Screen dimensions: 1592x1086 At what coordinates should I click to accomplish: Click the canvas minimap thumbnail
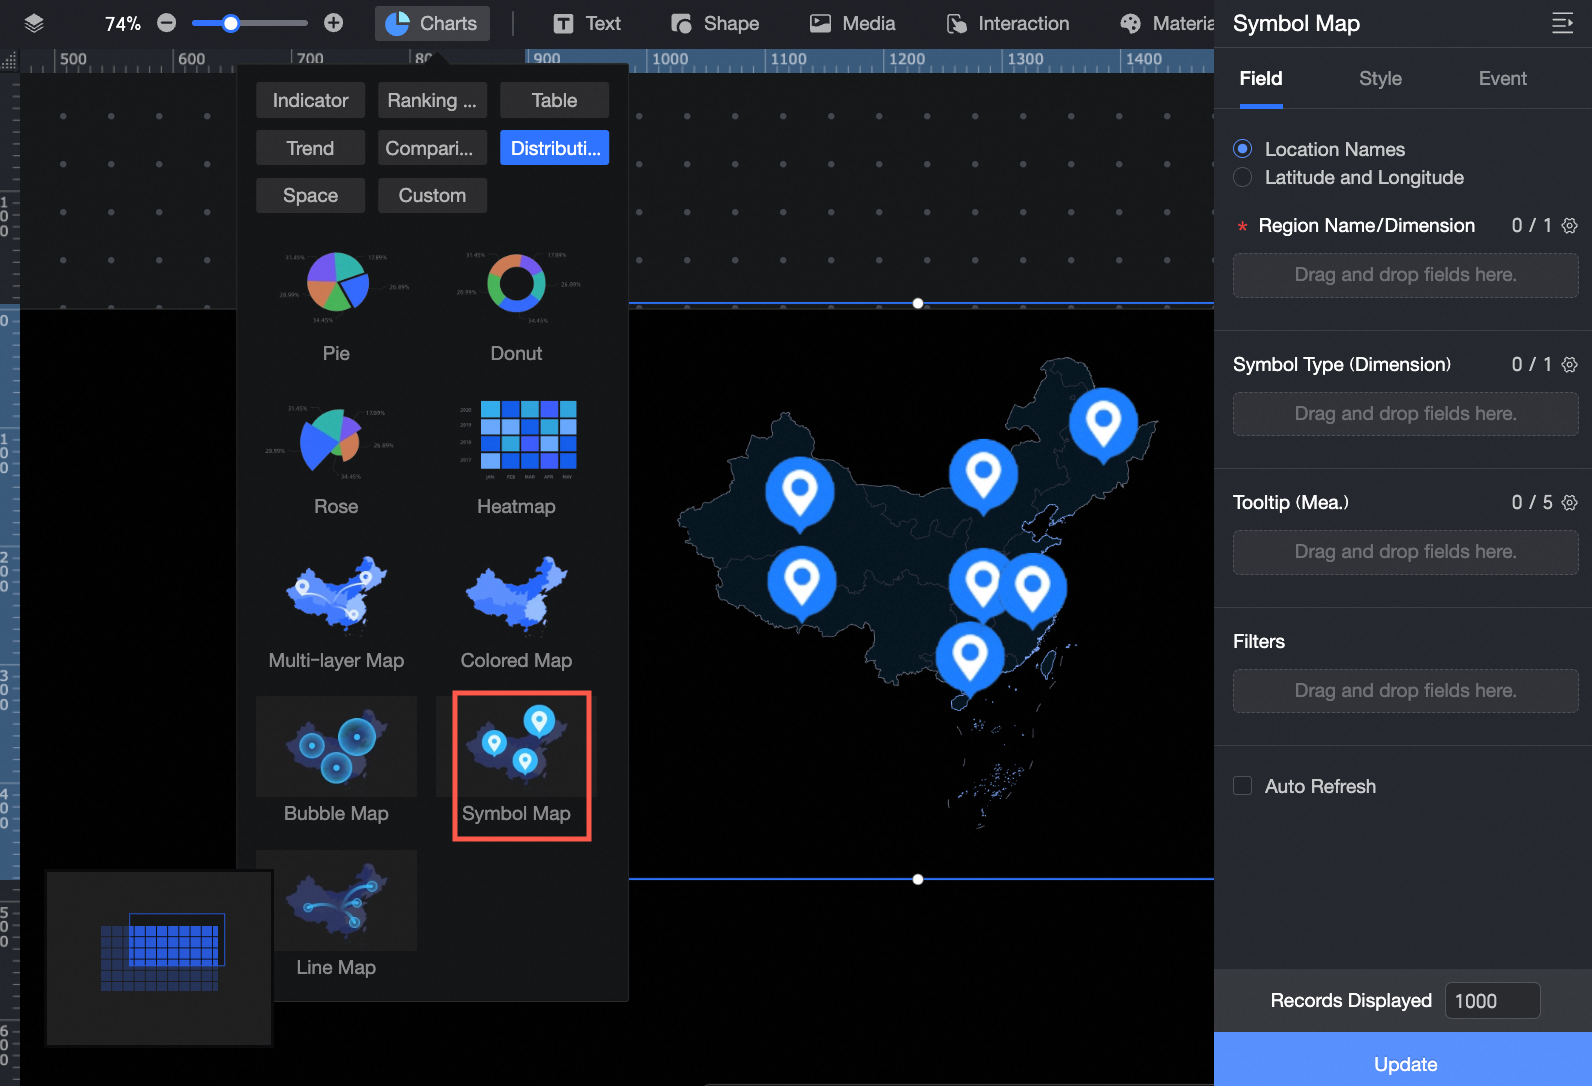click(159, 958)
